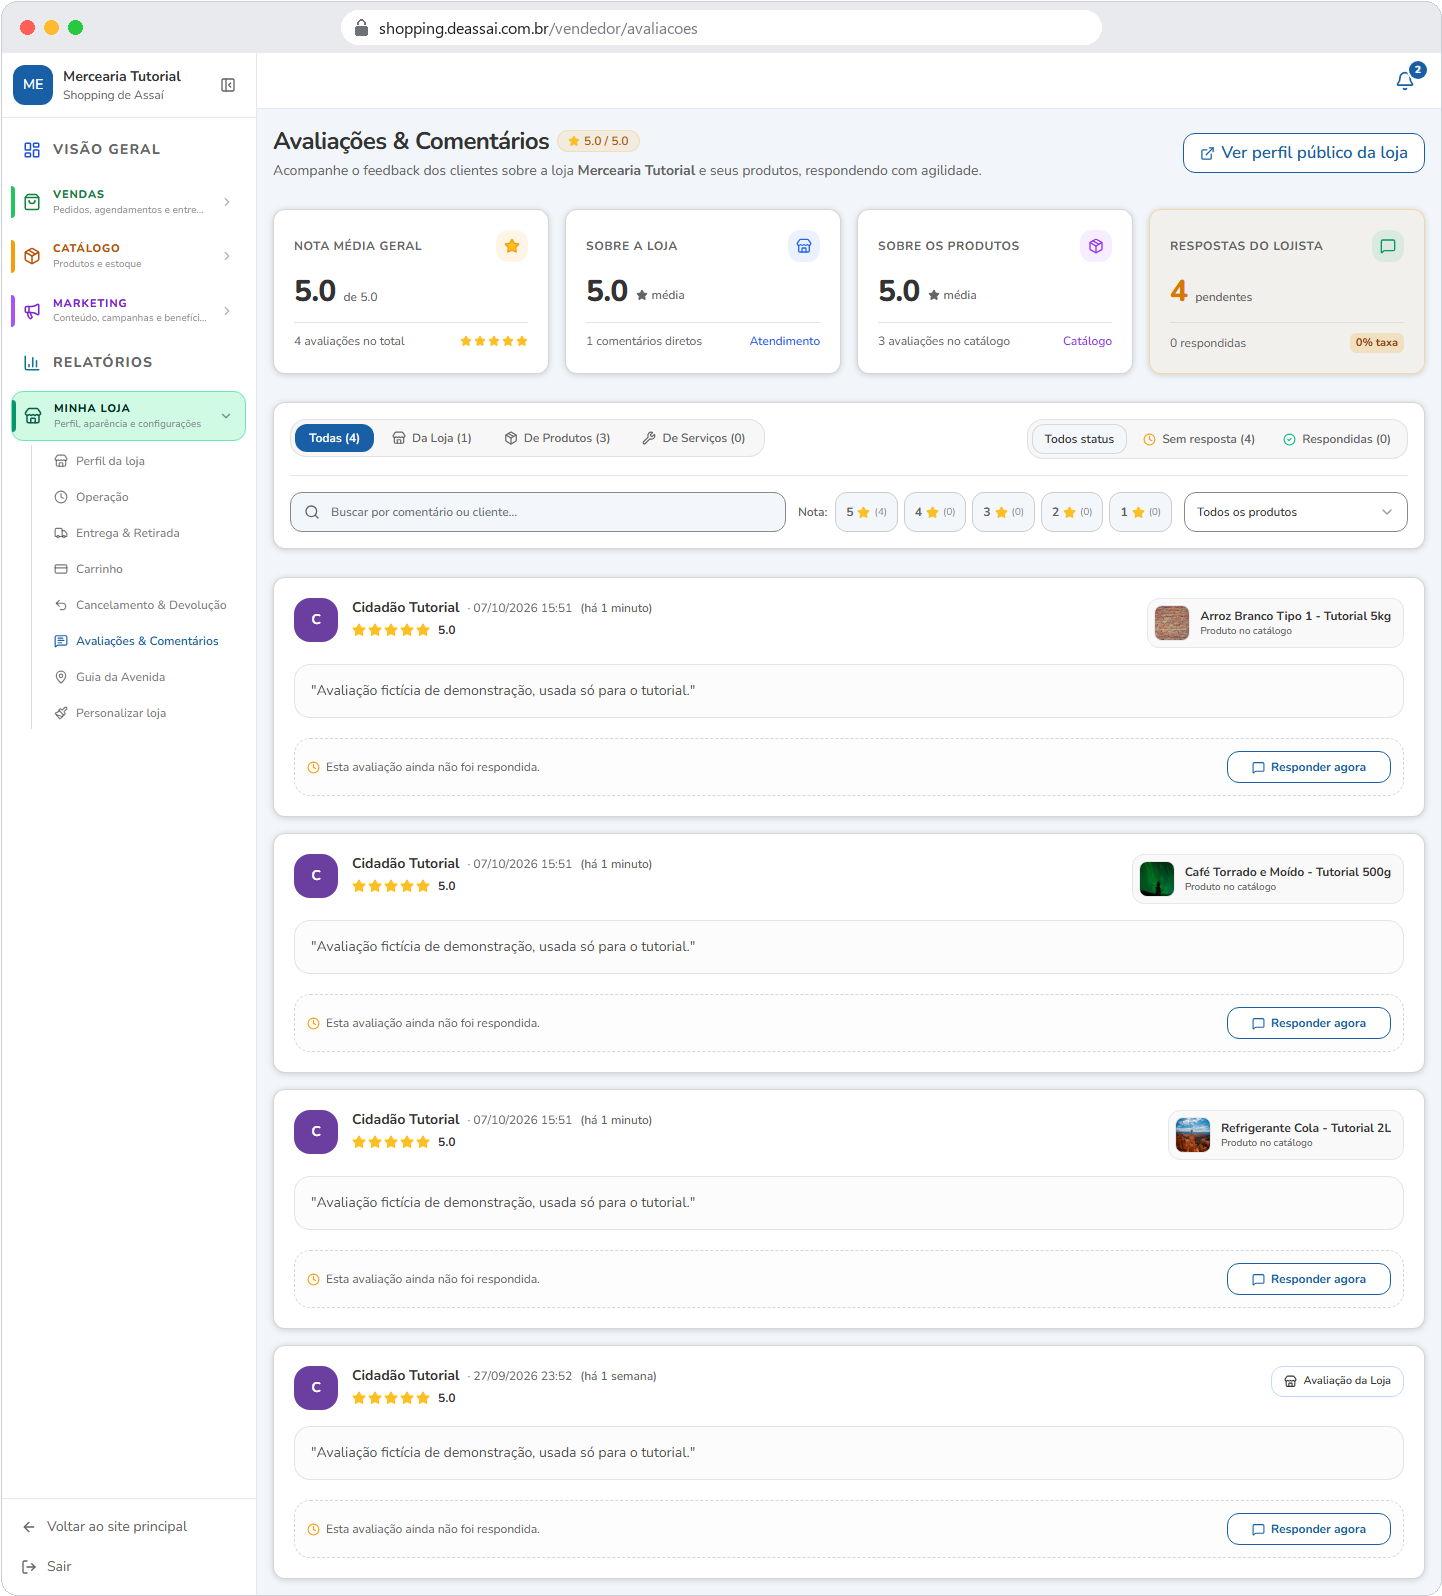Image resolution: width=1442 pixels, height=1596 pixels.
Task: Filter by 1 star rating
Action: coord(1140,512)
